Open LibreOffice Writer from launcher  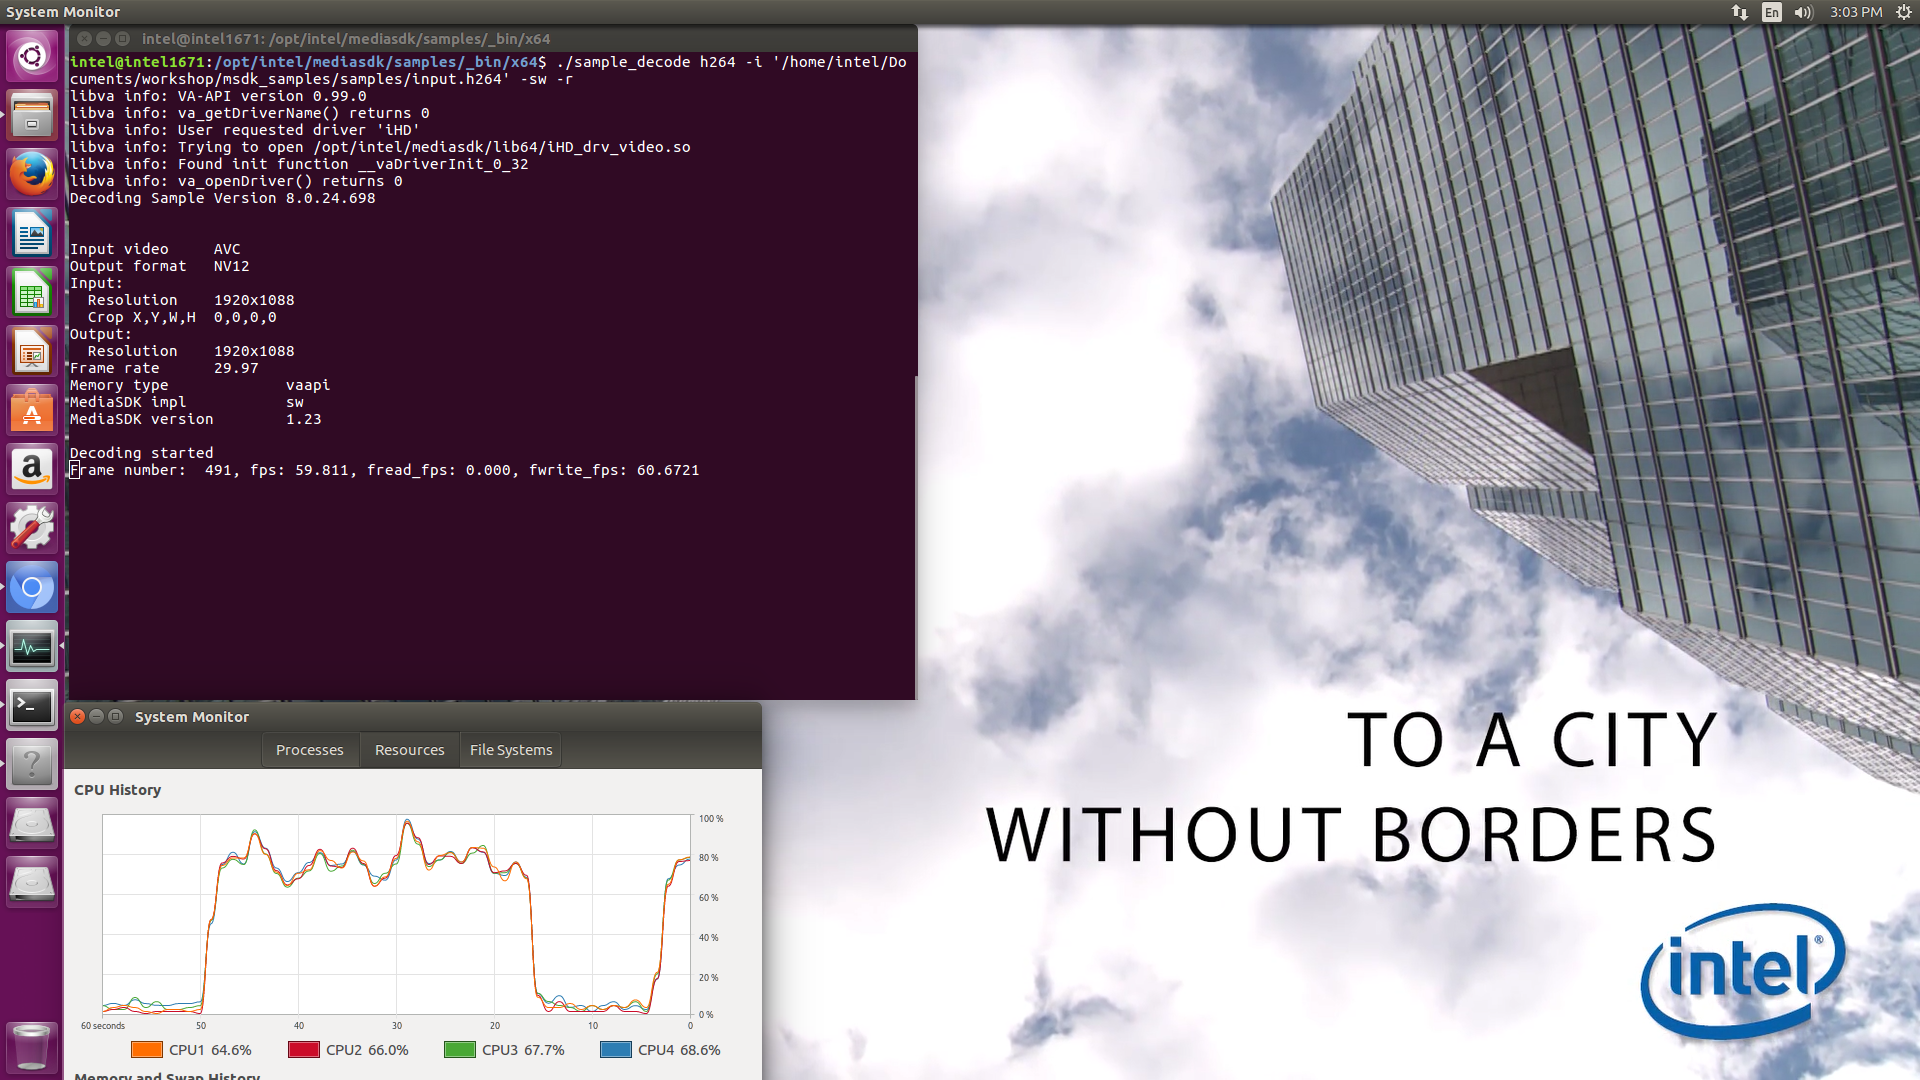coord(32,234)
